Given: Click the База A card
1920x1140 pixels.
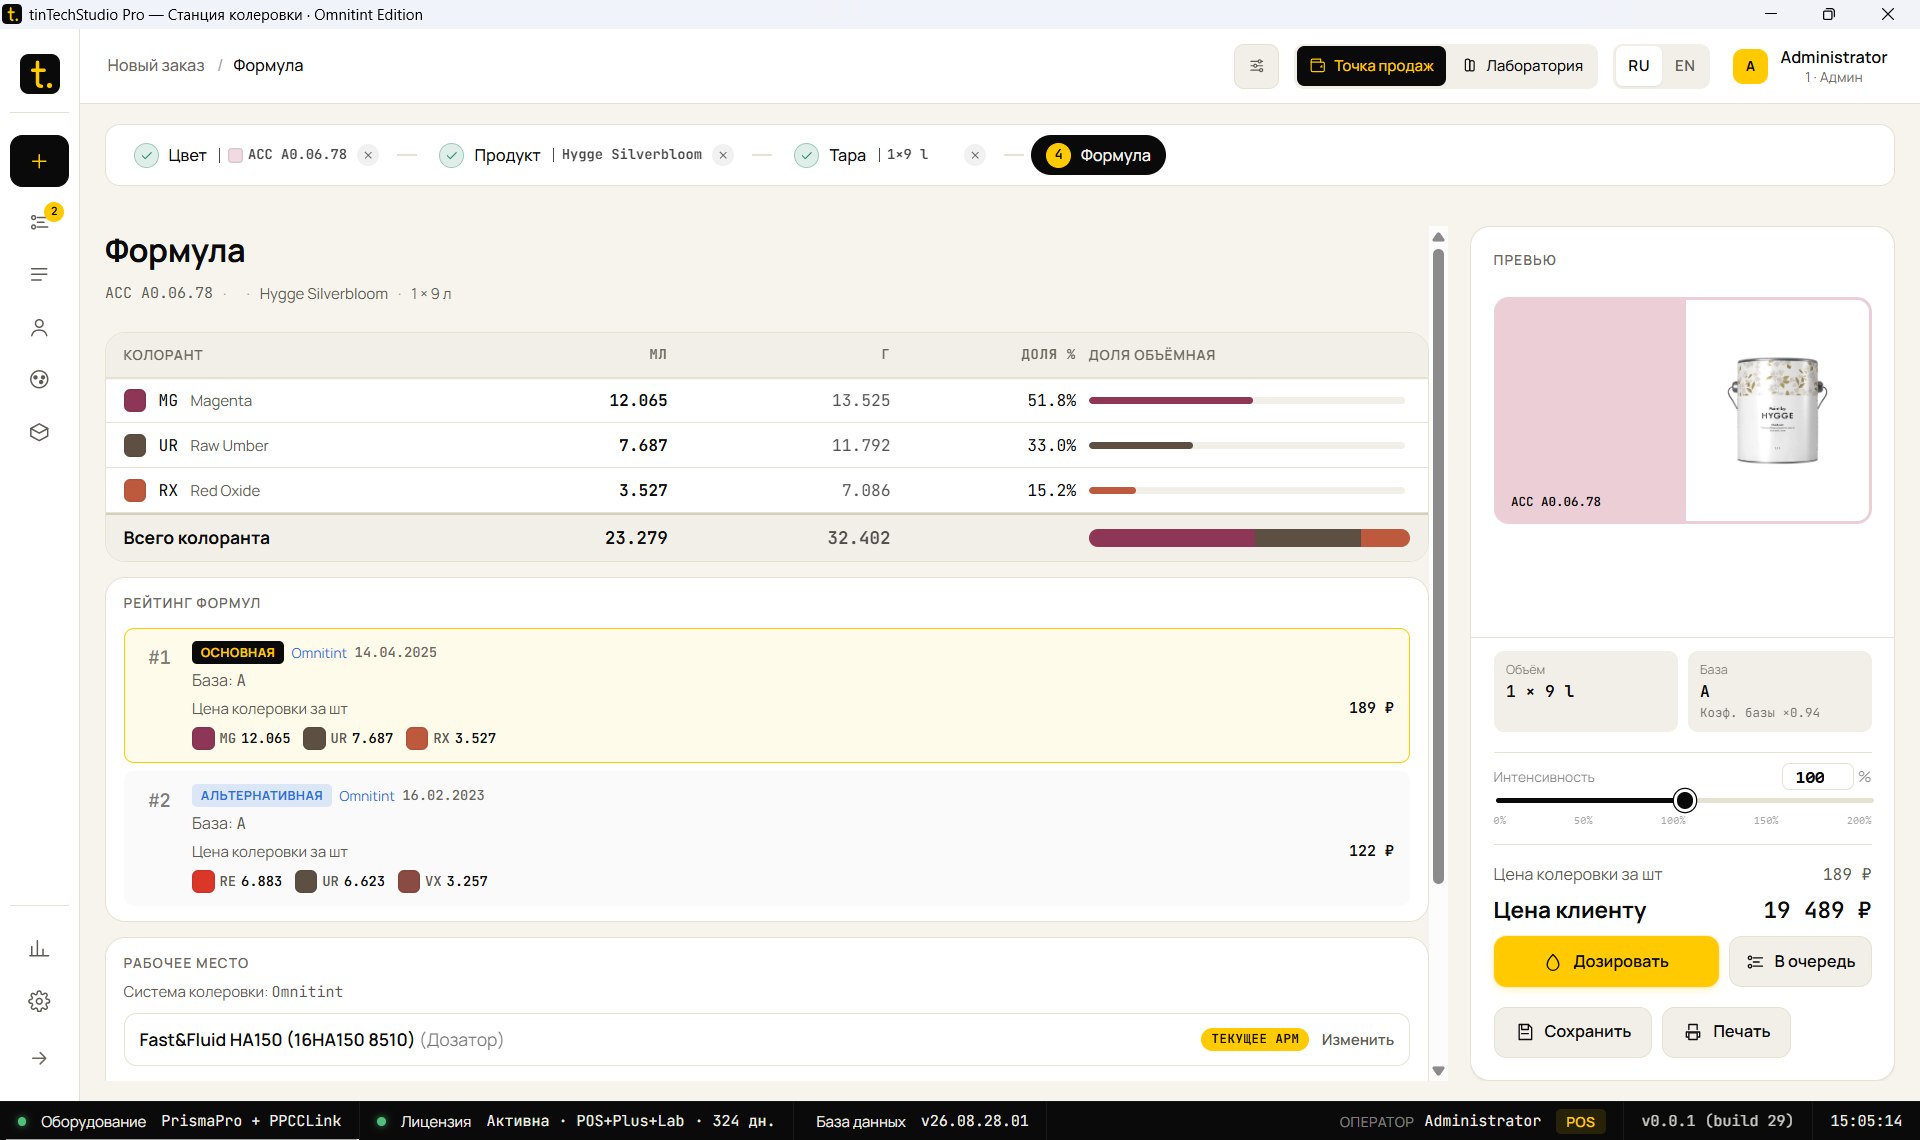Looking at the screenshot, I should pyautogui.click(x=1779, y=691).
